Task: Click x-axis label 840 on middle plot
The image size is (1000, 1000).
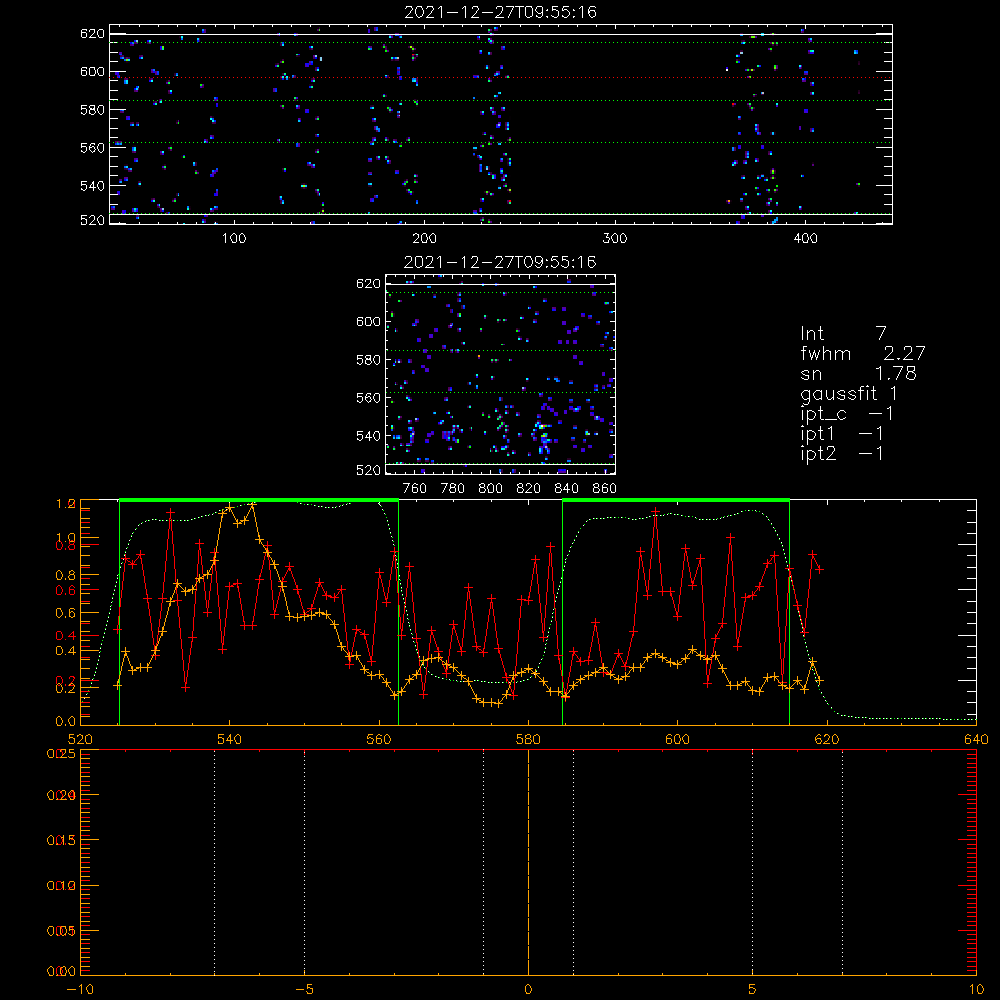Action: point(566,489)
